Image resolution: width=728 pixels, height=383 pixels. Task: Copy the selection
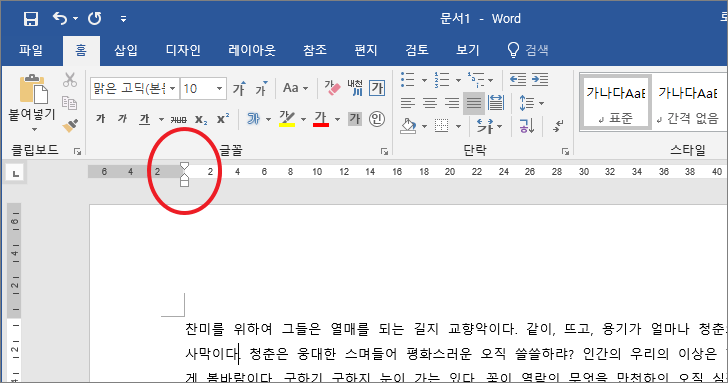coord(70,102)
